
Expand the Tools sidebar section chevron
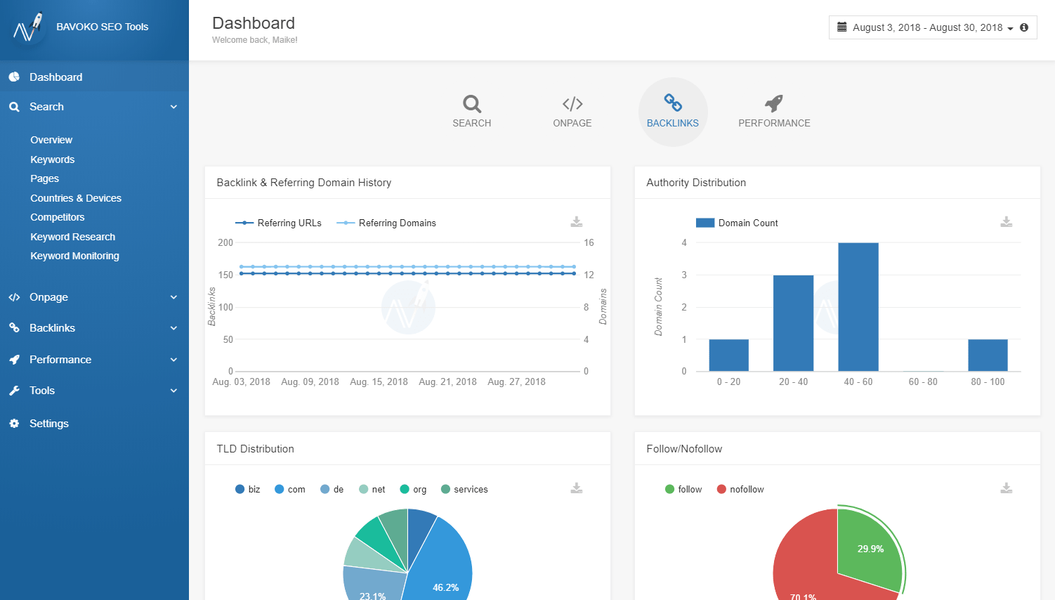click(174, 391)
